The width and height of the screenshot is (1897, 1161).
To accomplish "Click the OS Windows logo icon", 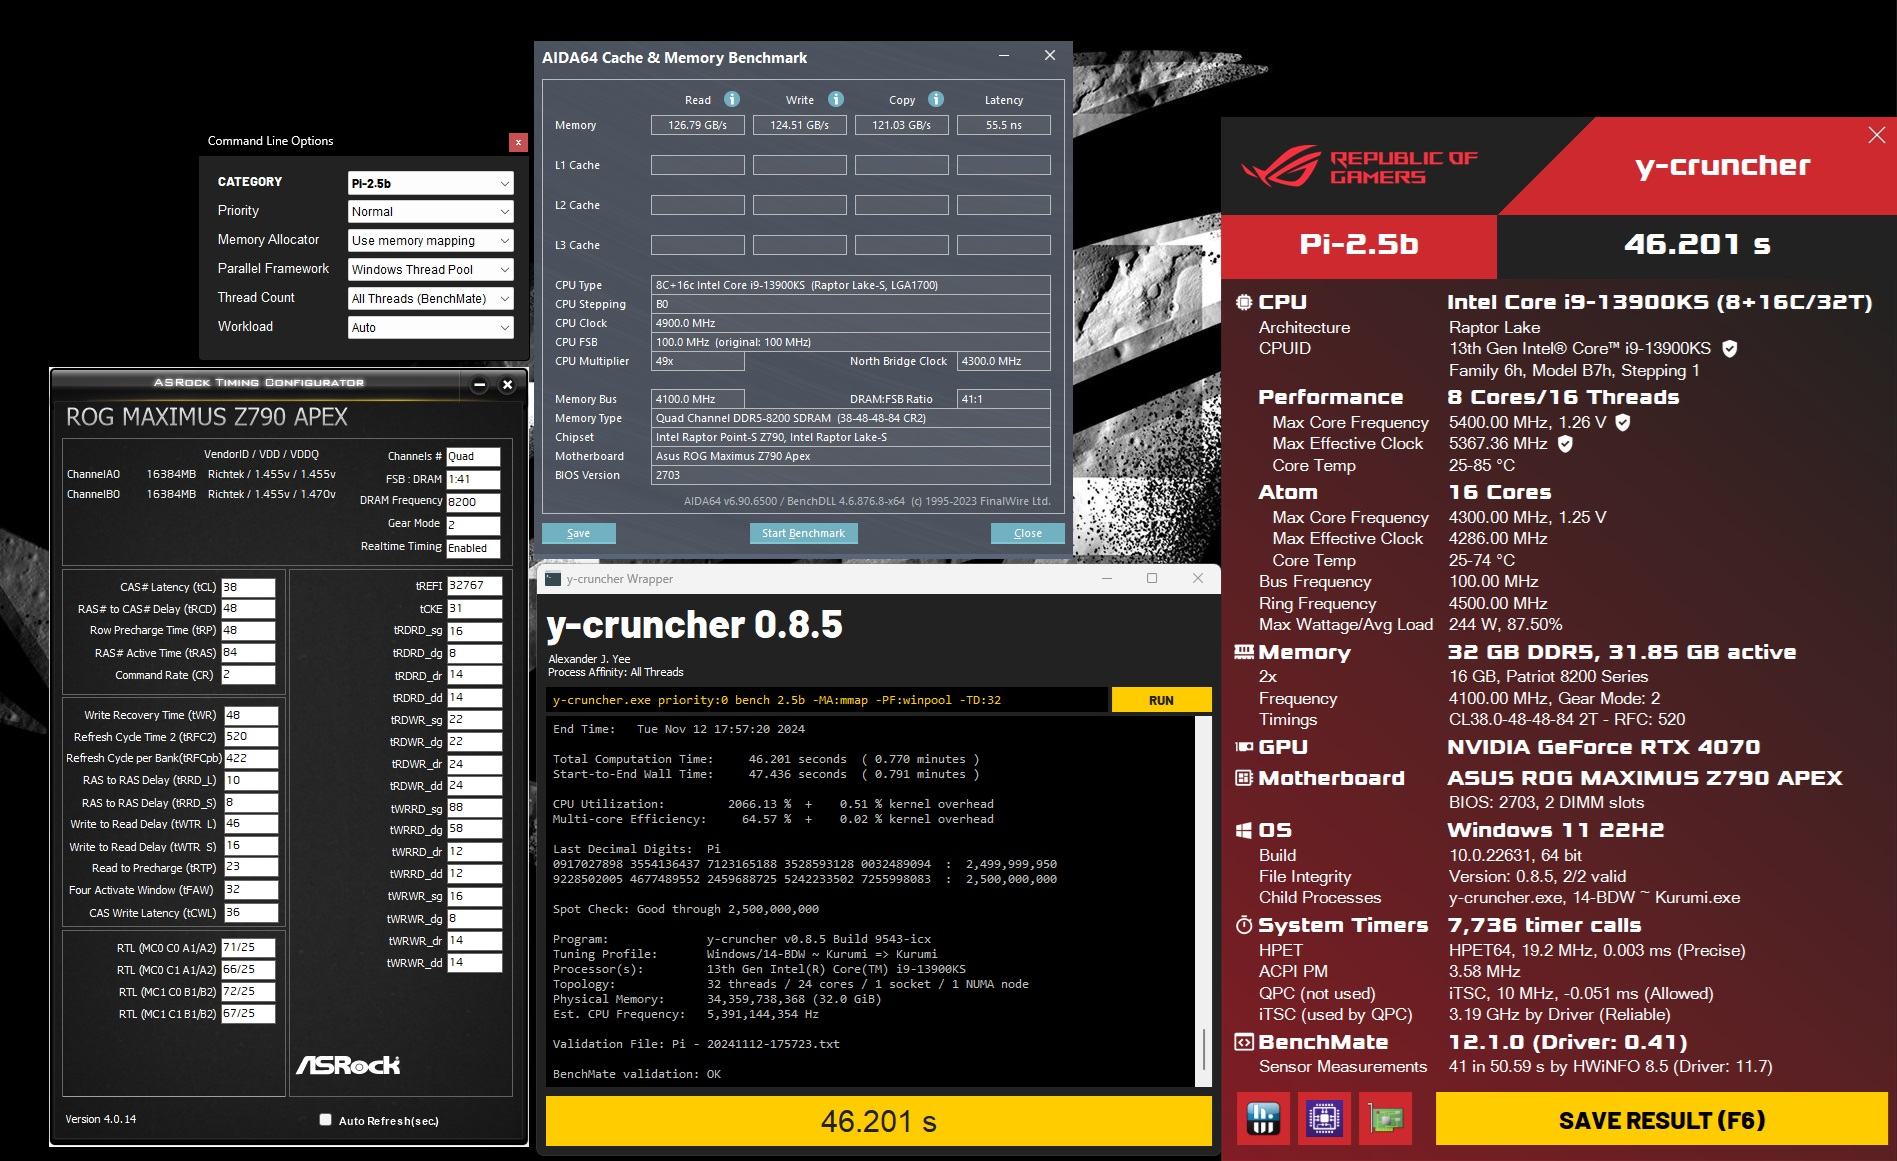I will tap(1244, 830).
